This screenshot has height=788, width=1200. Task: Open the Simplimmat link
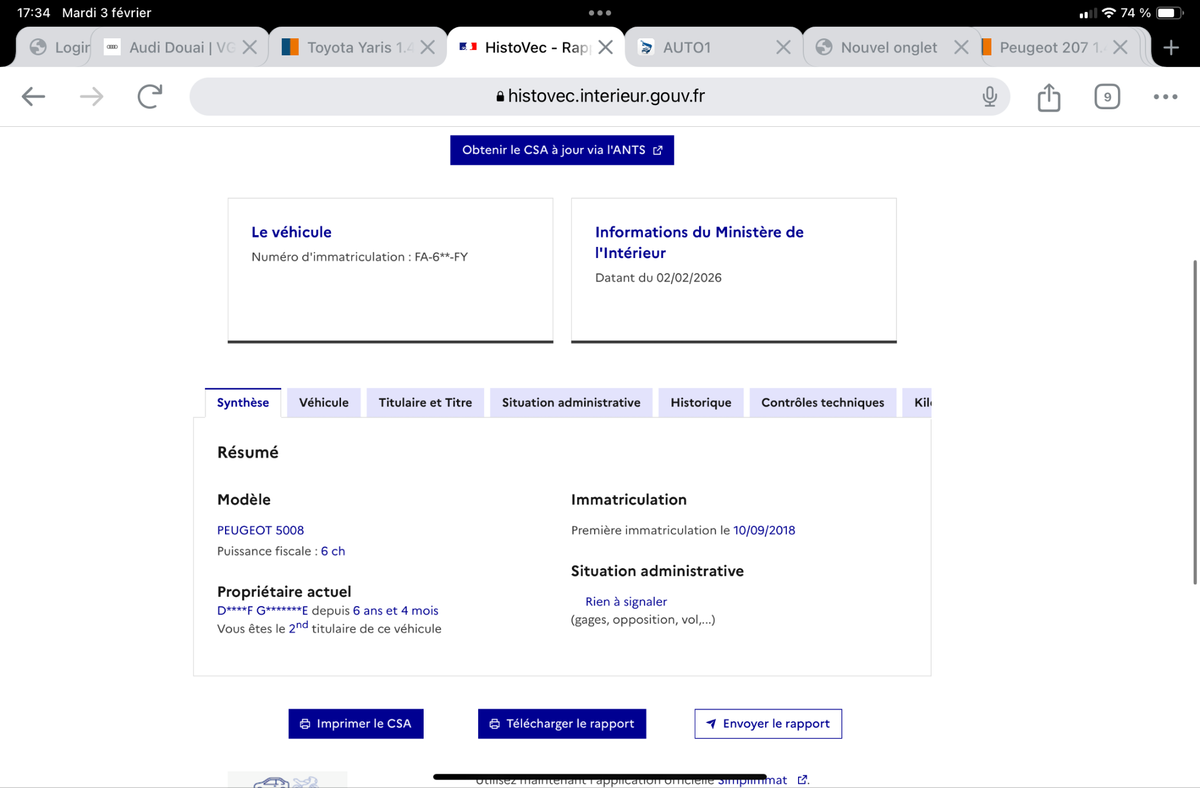coord(762,780)
